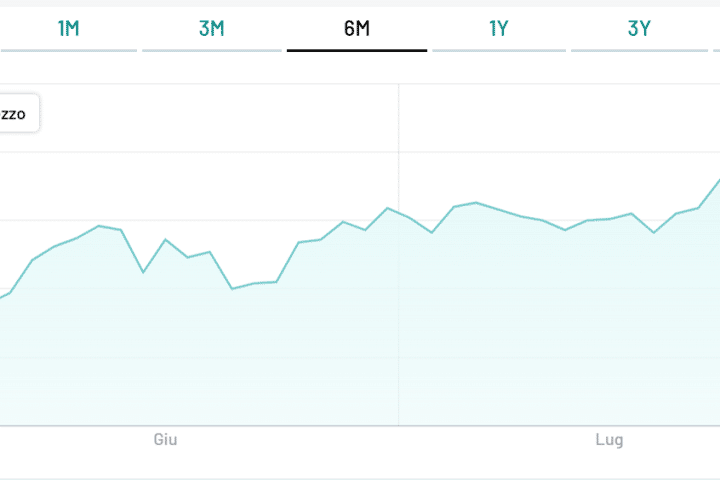Click the price line peak left of Giu
Viewport: 720px width, 480px height.
(x=99, y=226)
